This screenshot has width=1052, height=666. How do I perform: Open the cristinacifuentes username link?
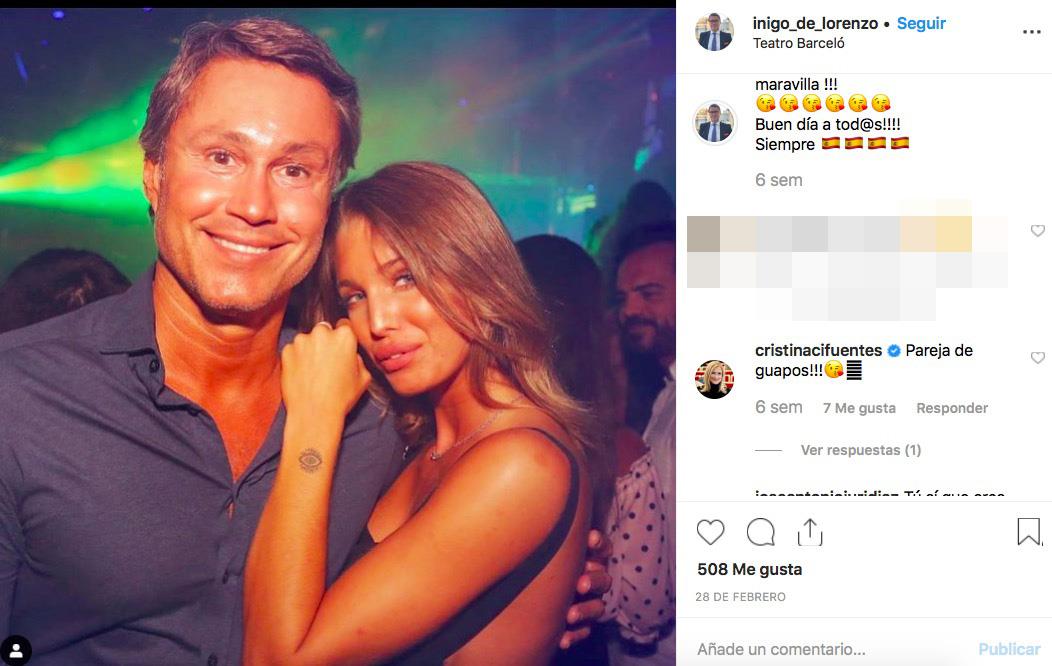pyautogui.click(x=818, y=350)
